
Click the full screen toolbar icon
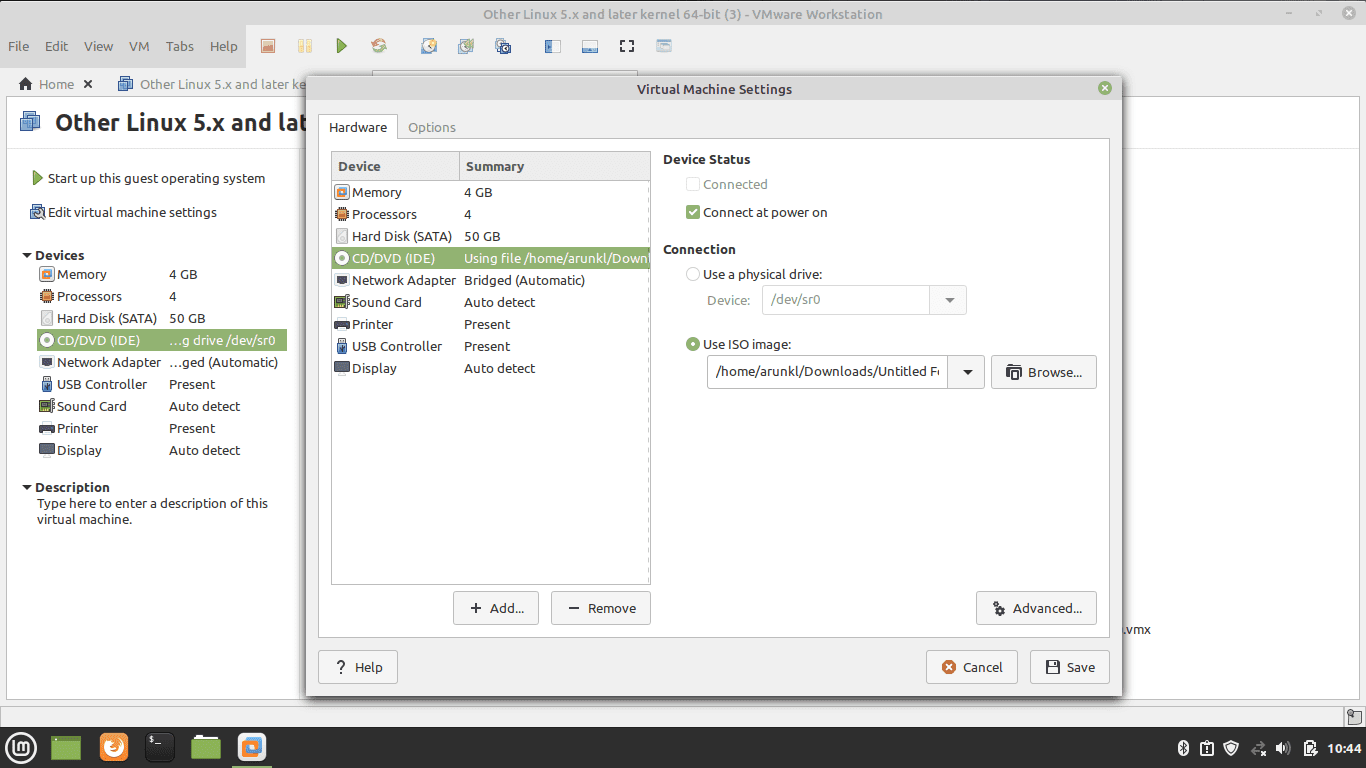(x=627, y=46)
